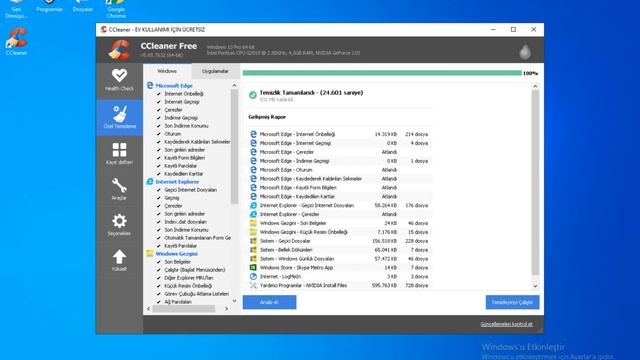Image resolution: width=640 pixels, height=360 pixels.
Task: Click the Gelişmiş Rapor heading
Action: click(267, 117)
